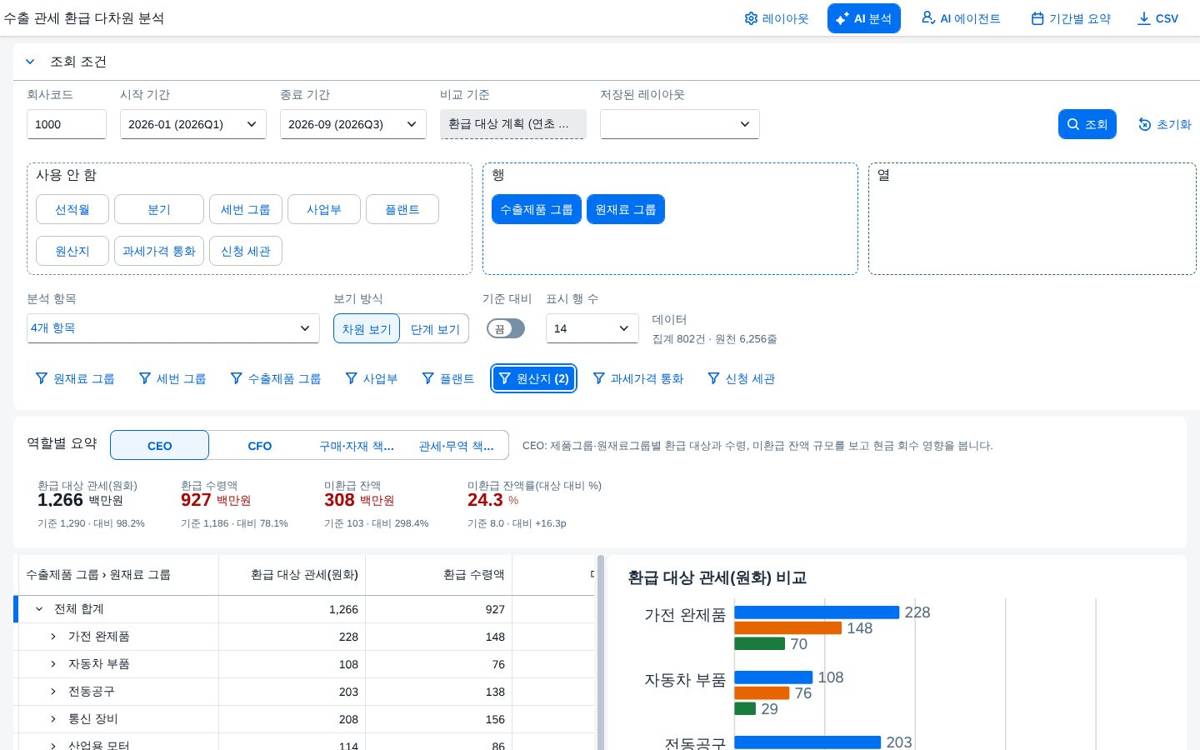Select the CFO role tab

point(260,446)
